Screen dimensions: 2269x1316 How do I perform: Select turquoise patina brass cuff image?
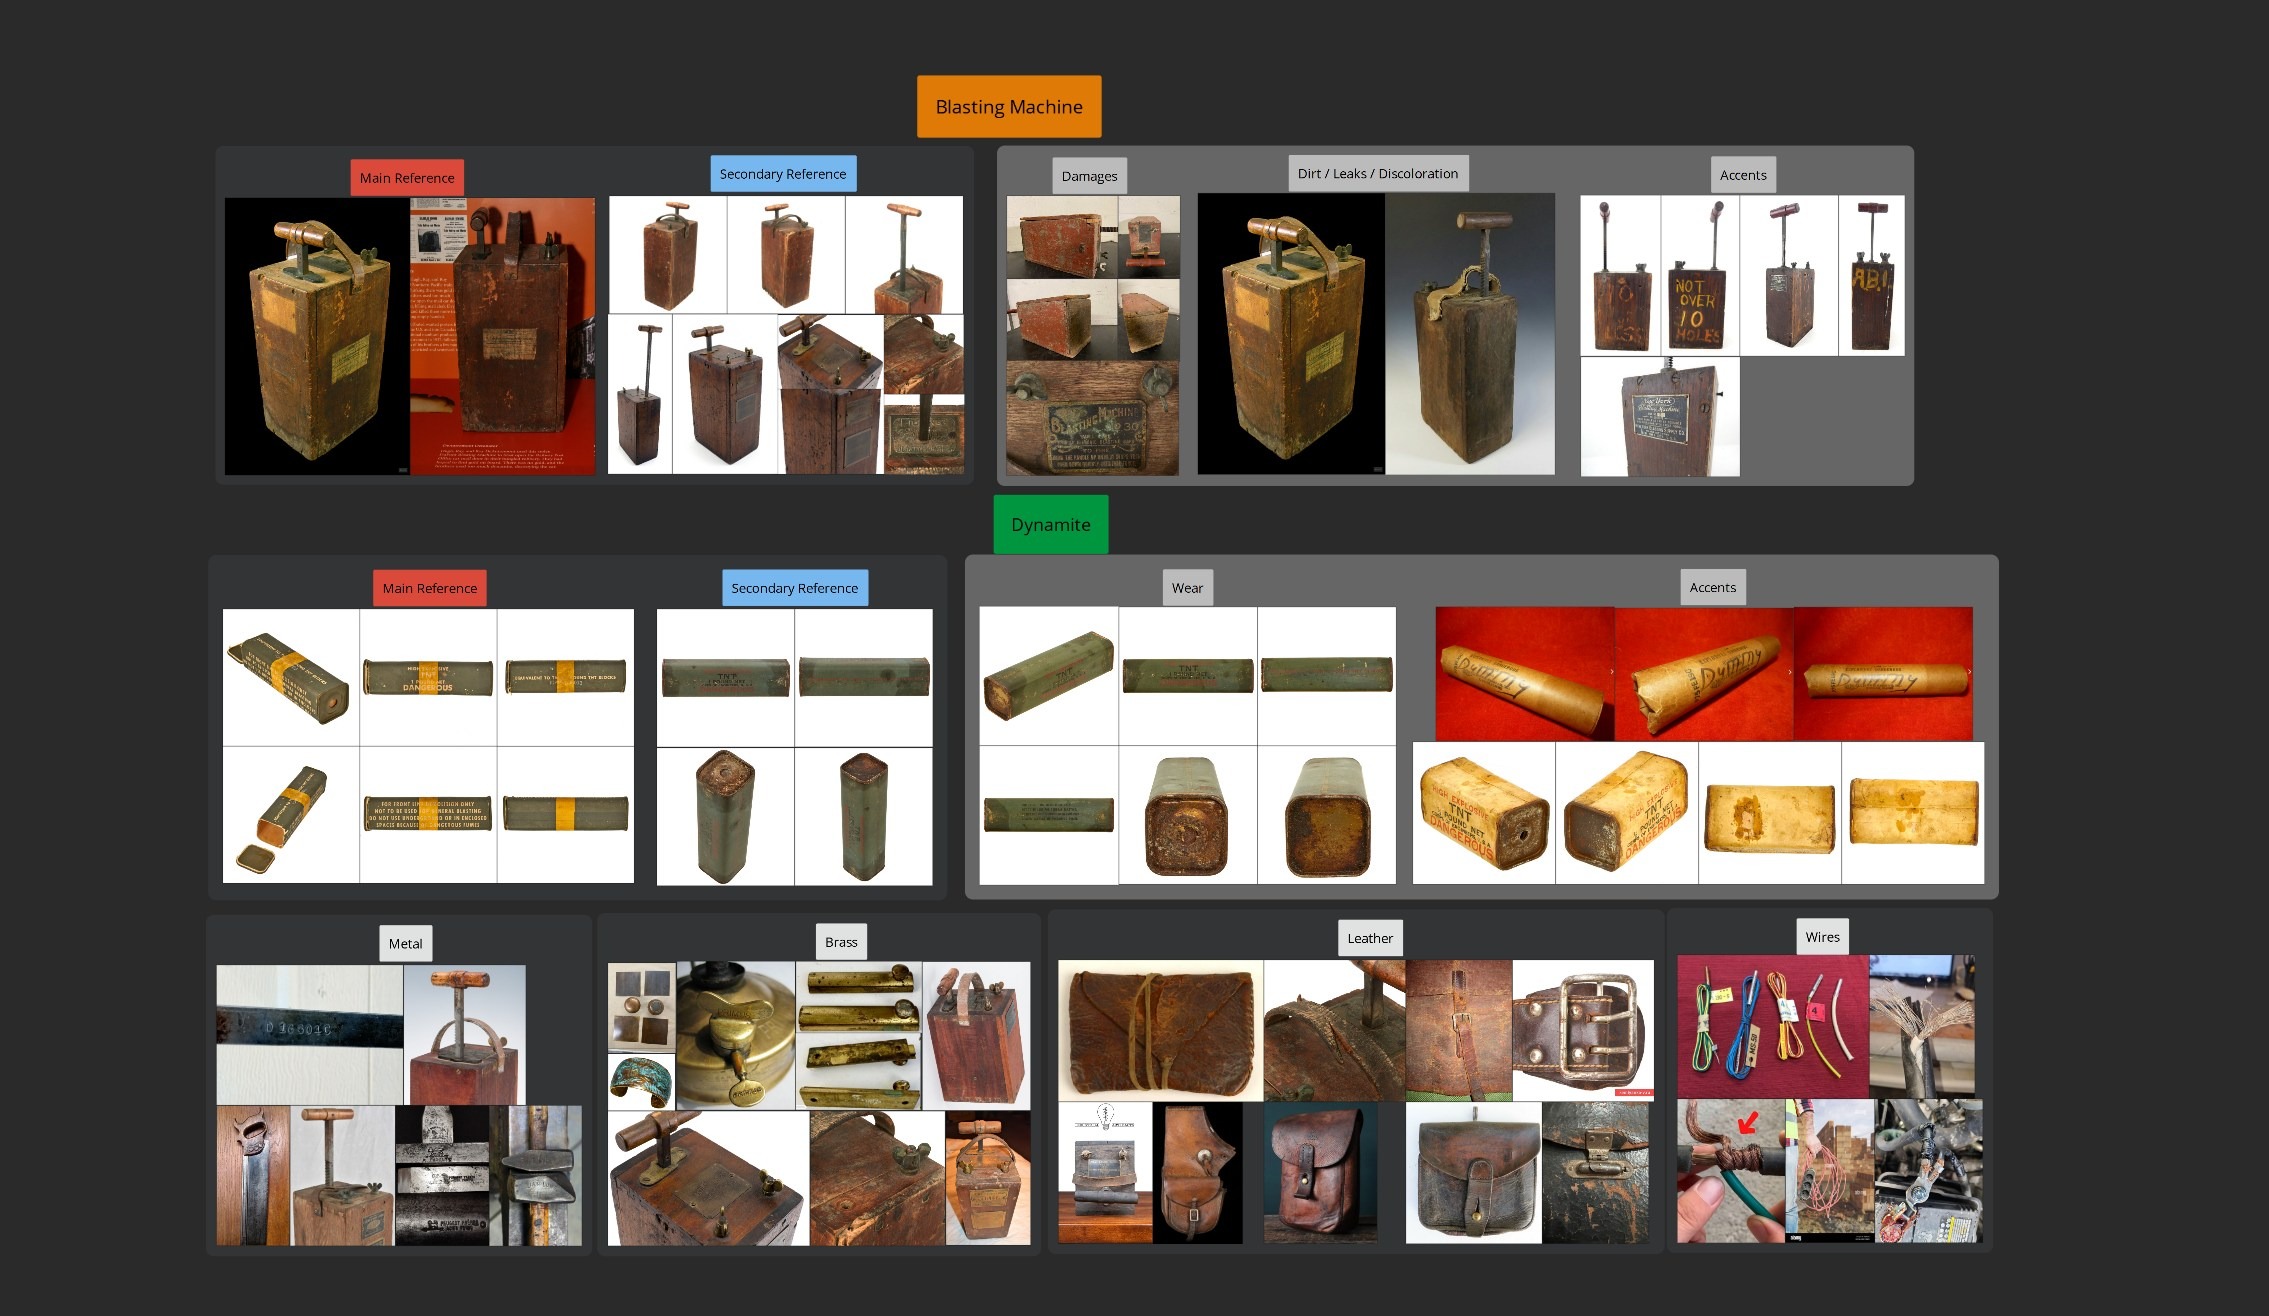[642, 1081]
